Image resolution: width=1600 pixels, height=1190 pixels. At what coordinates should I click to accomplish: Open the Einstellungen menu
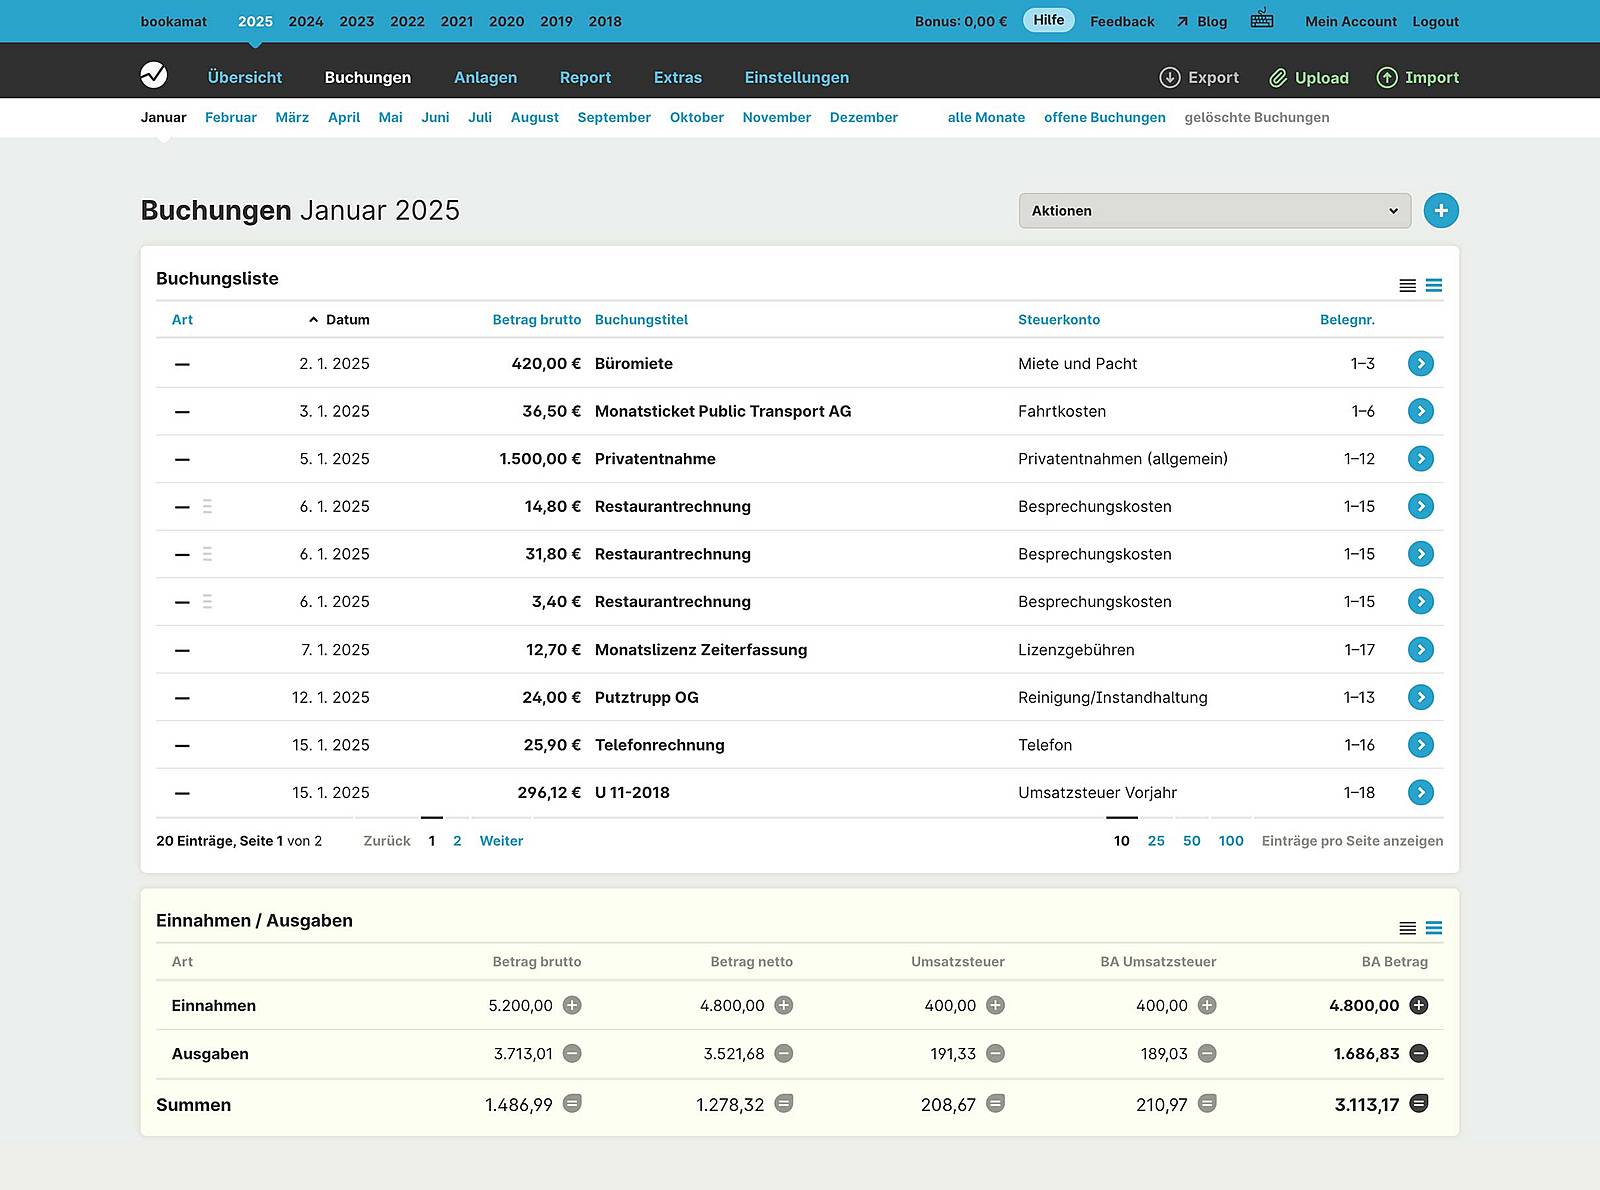point(796,77)
